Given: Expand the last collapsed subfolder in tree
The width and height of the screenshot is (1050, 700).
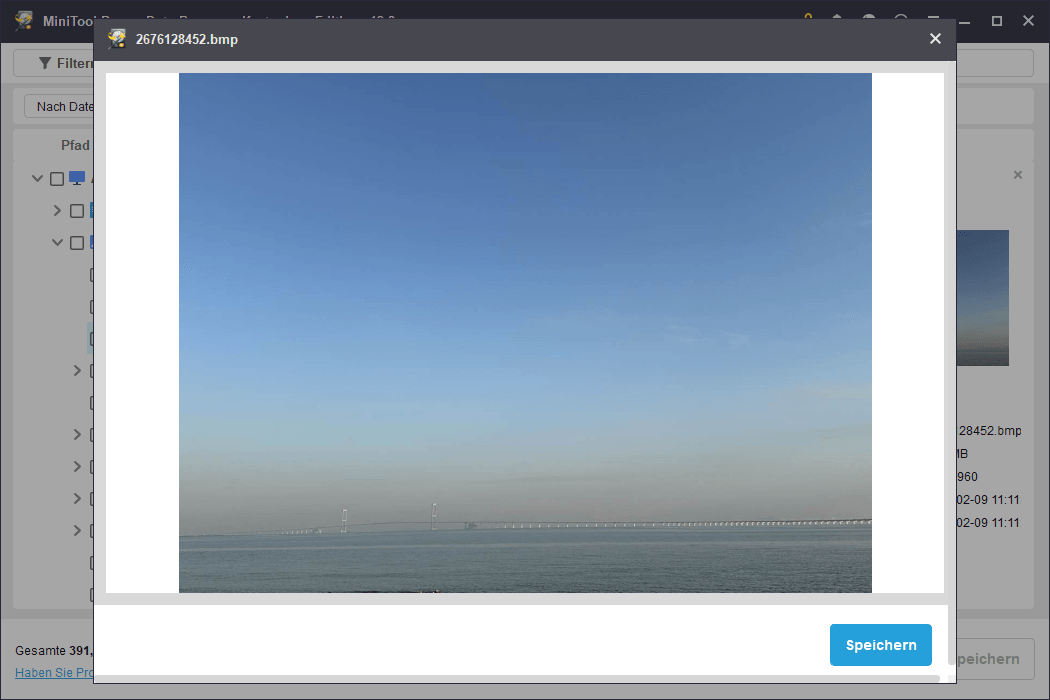Looking at the screenshot, I should (x=78, y=531).
